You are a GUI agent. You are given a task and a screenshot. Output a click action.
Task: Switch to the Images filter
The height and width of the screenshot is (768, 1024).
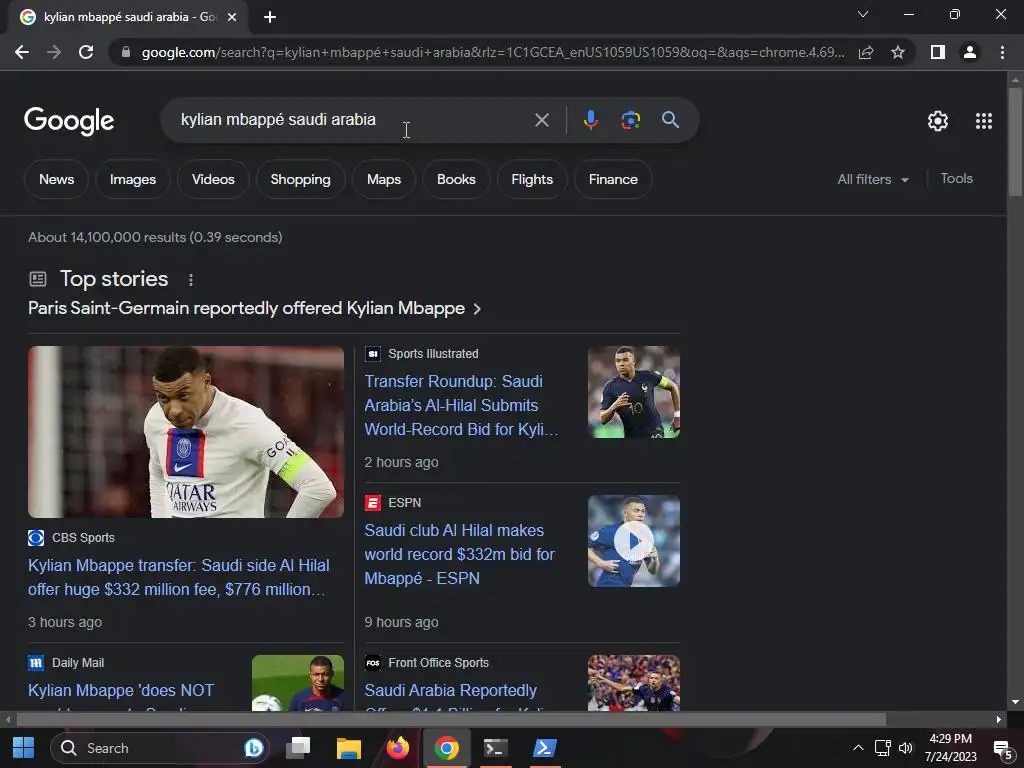point(133,180)
